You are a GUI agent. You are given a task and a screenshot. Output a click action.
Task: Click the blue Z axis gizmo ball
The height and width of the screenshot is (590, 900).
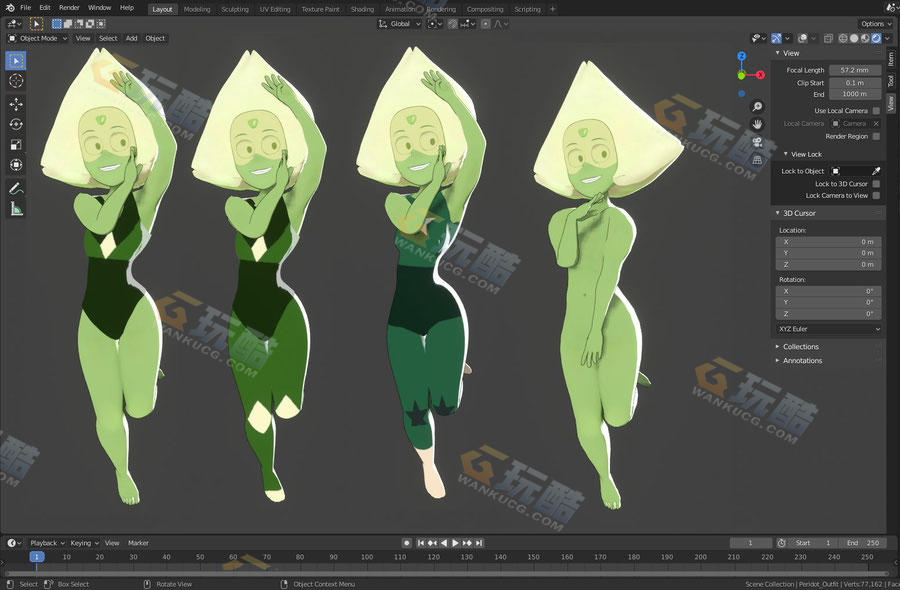[742, 56]
